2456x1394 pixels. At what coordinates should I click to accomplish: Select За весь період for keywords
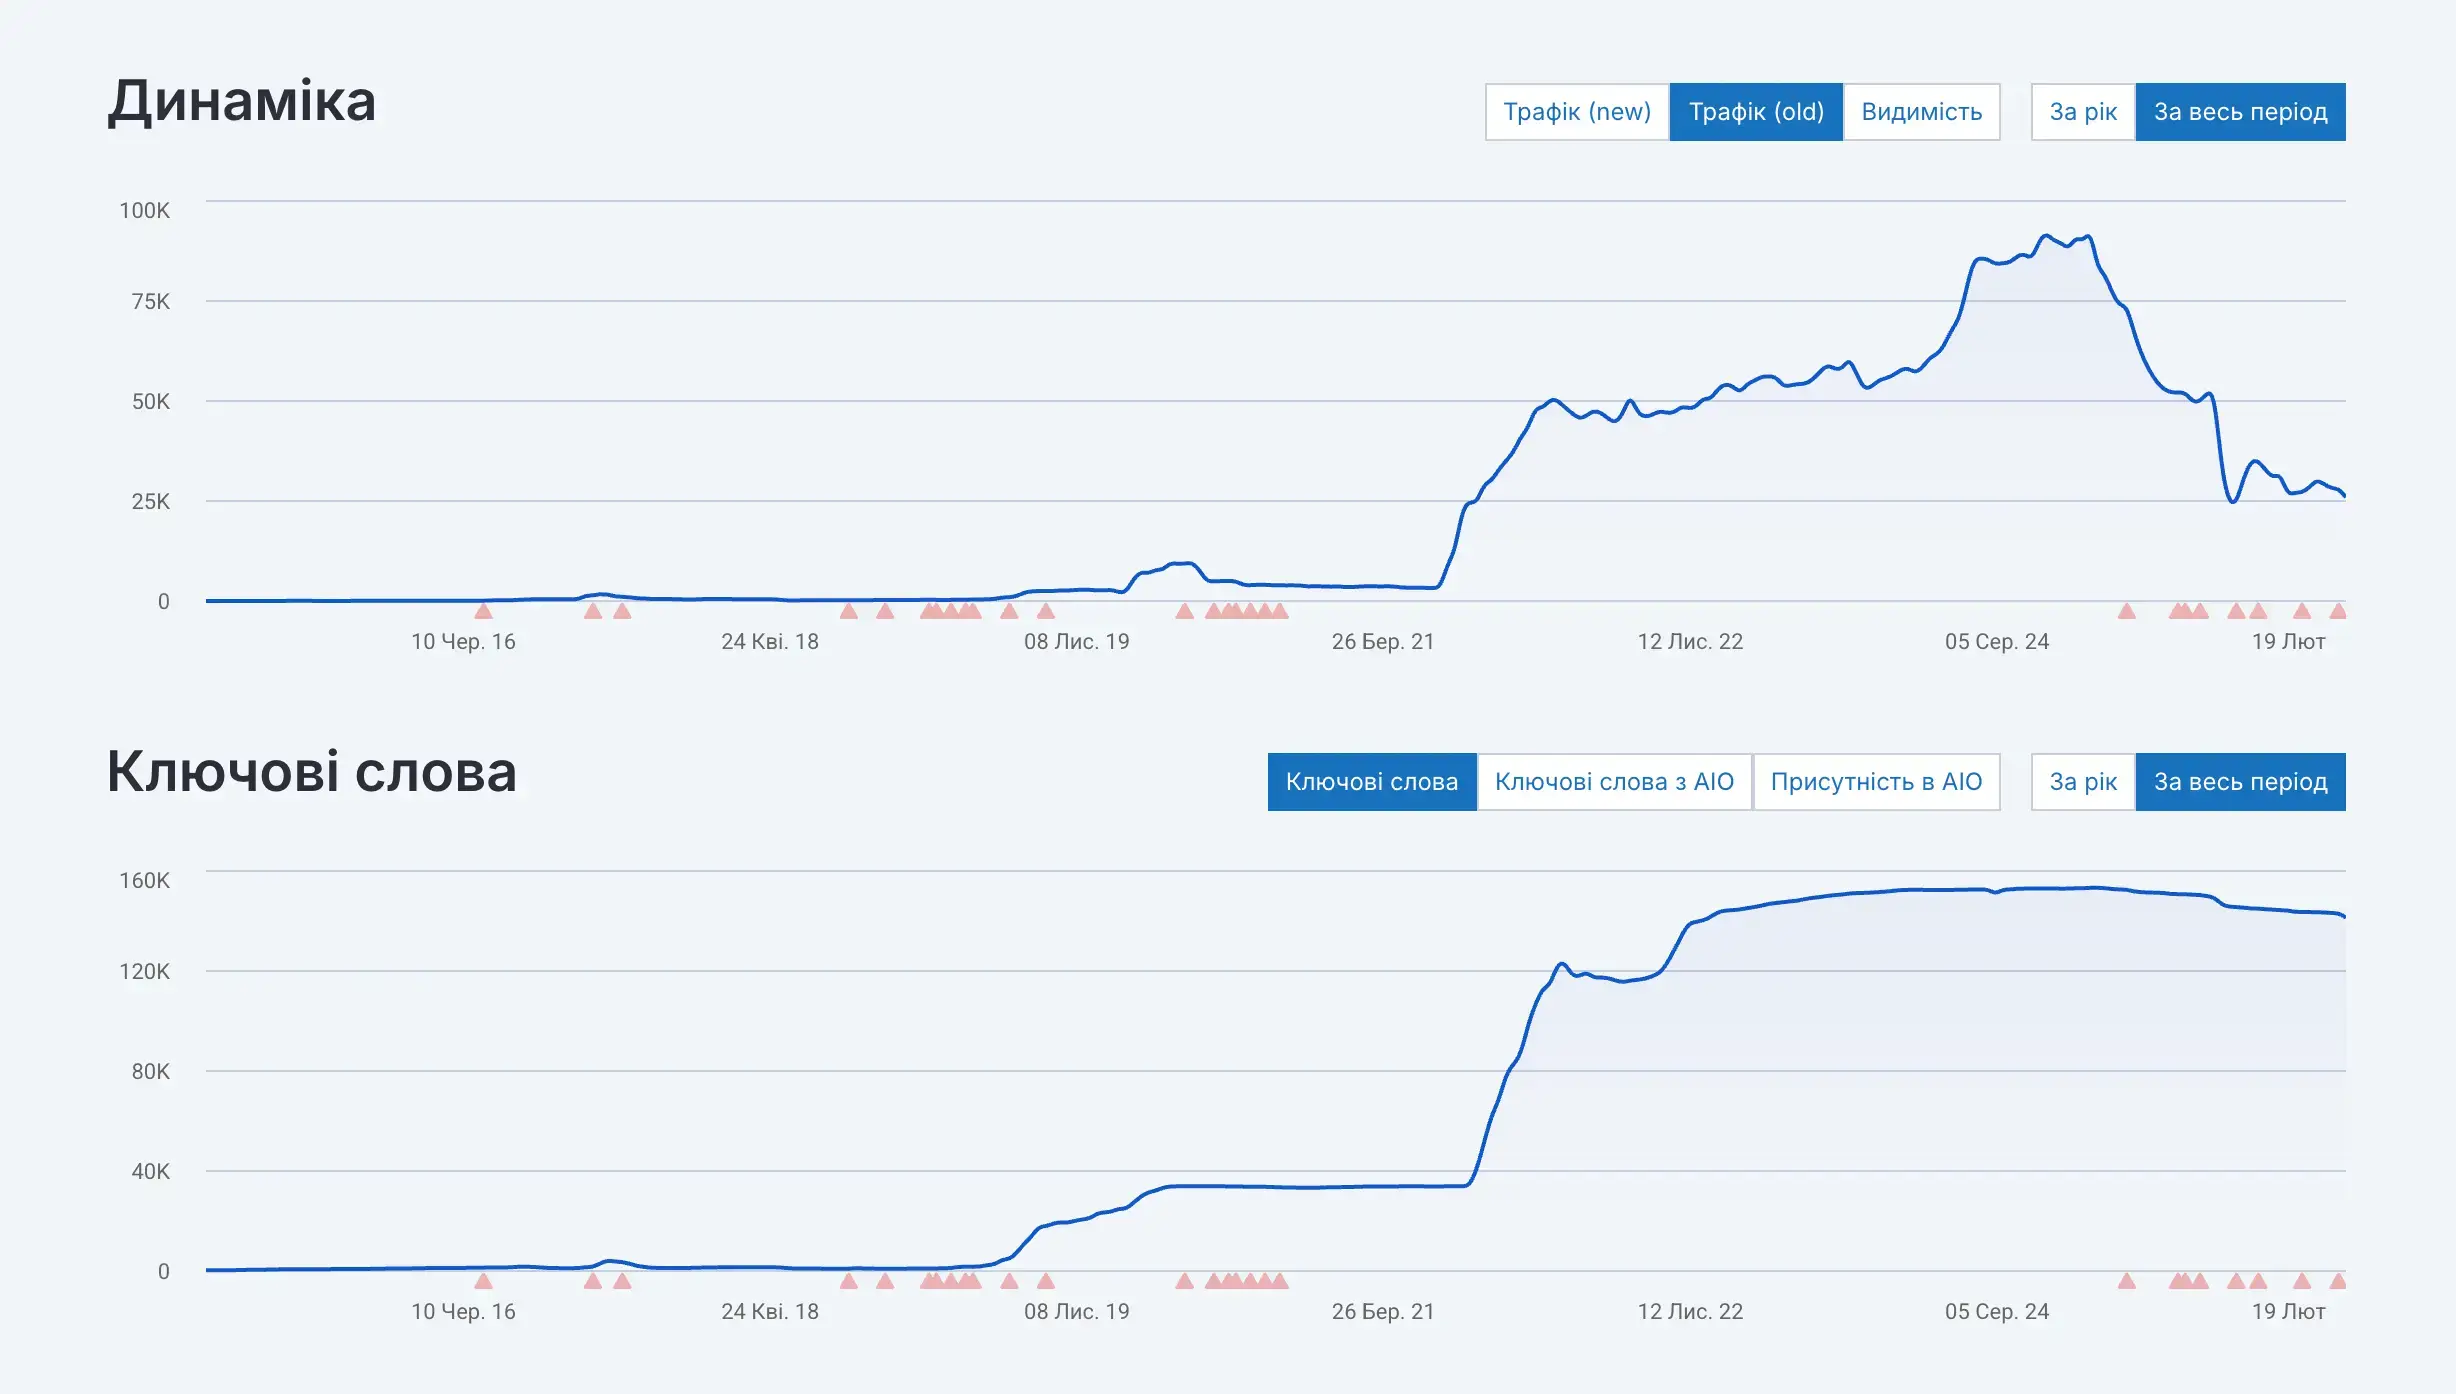(x=2240, y=782)
